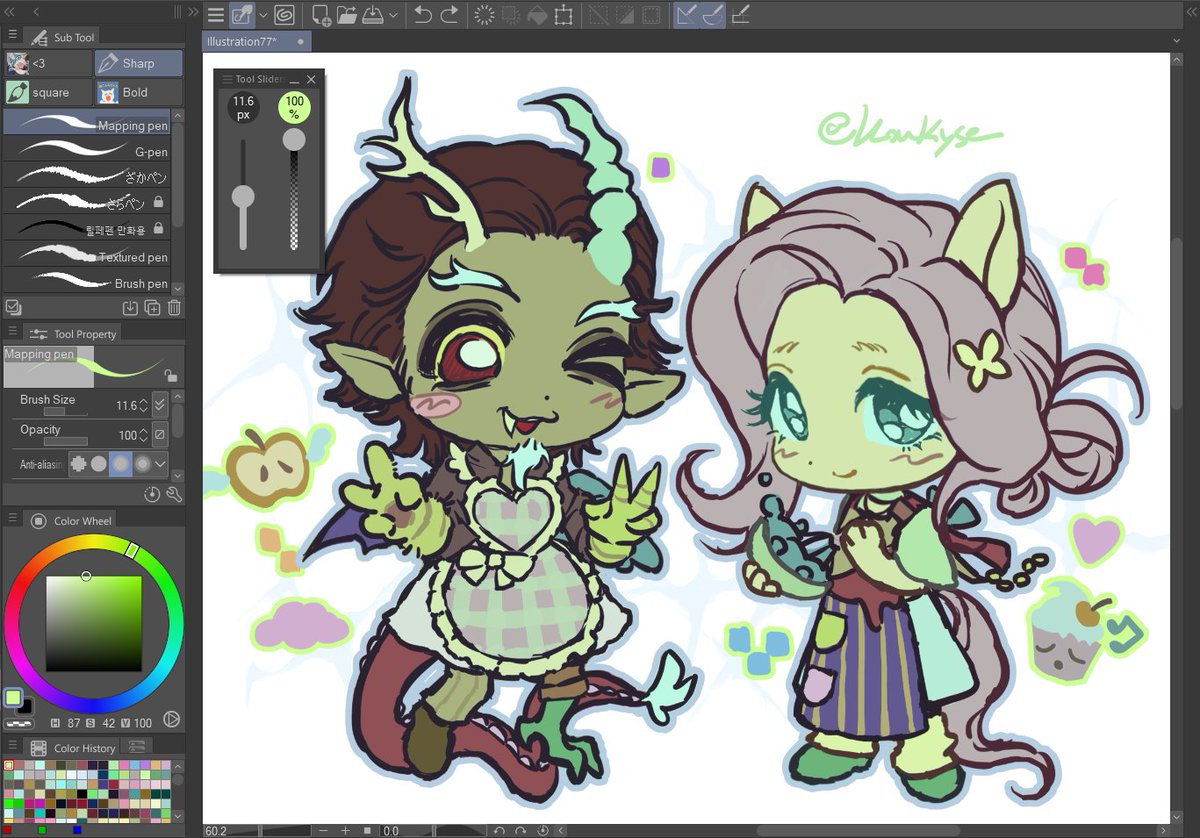Clear the layer with the Delete icon

tap(484, 15)
